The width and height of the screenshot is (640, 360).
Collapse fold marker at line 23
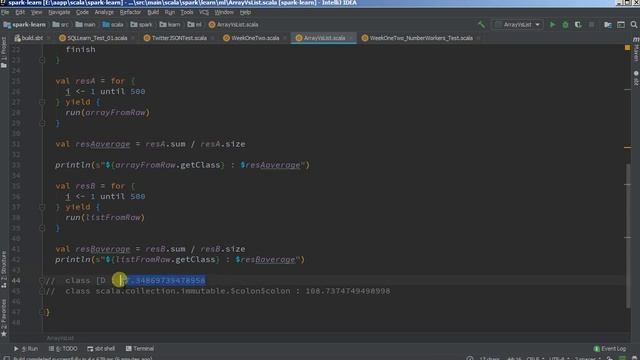(x=42, y=60)
